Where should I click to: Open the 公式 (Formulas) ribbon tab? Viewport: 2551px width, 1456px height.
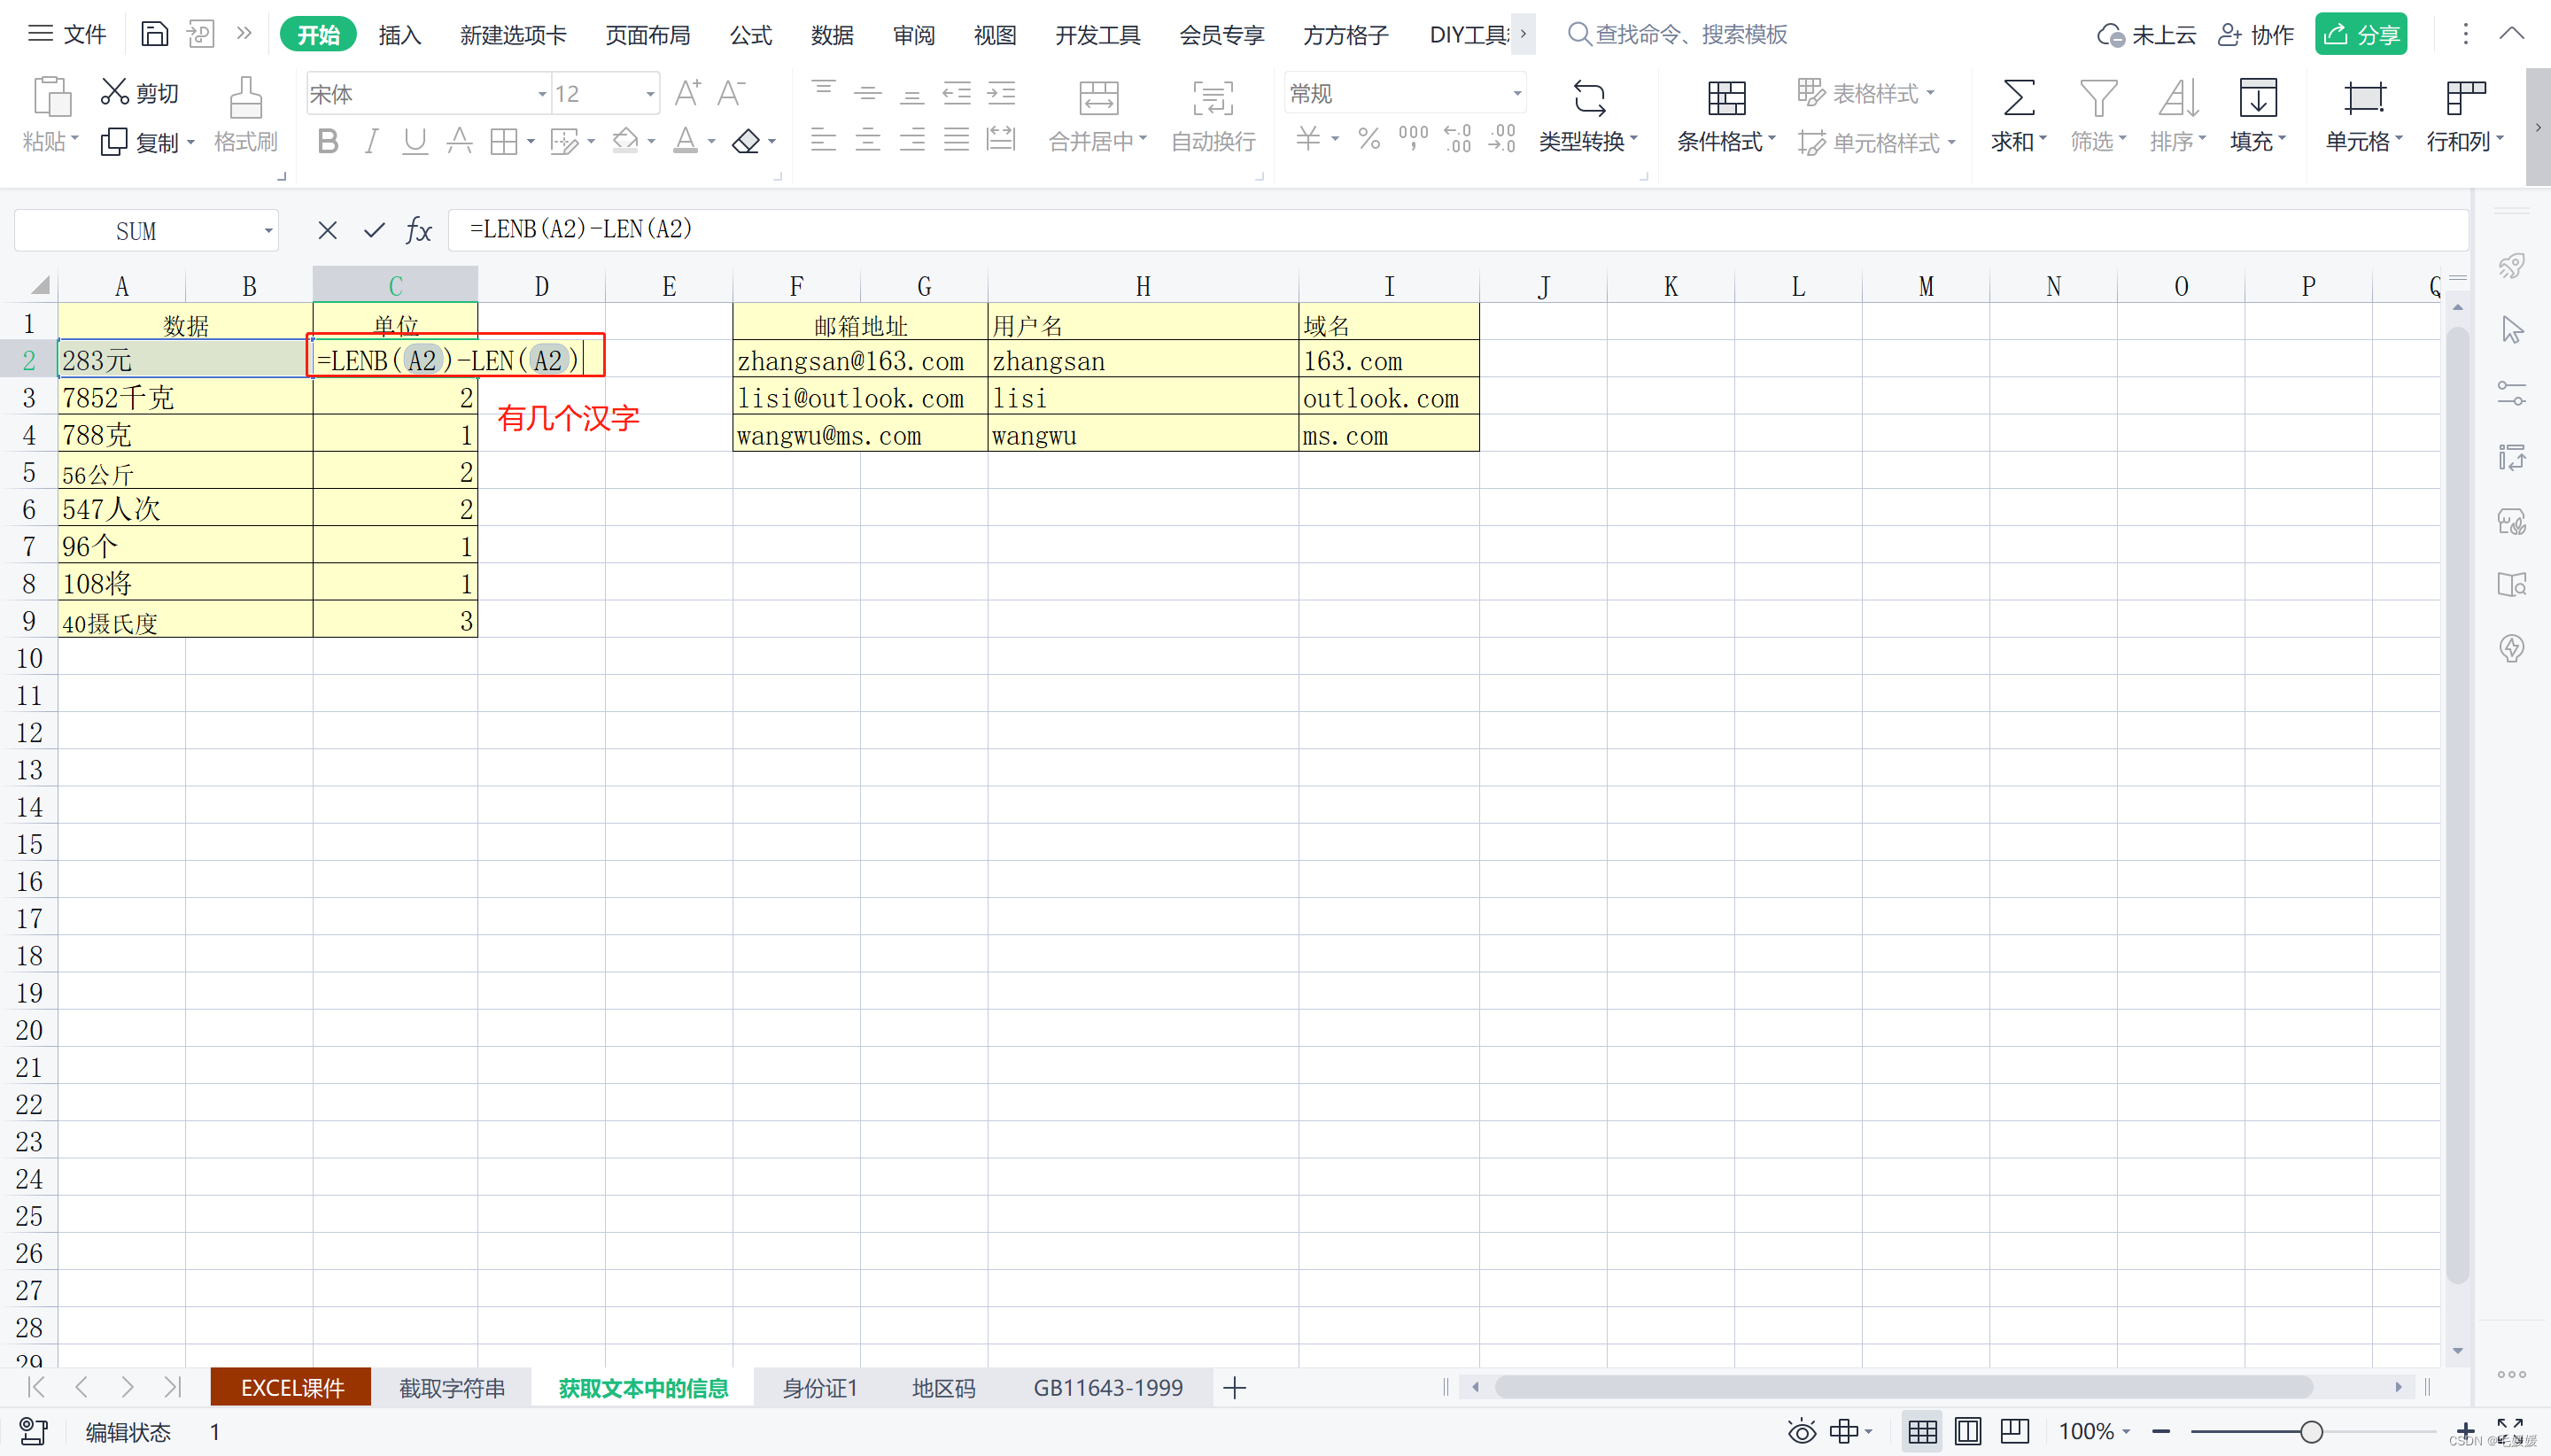(750, 35)
